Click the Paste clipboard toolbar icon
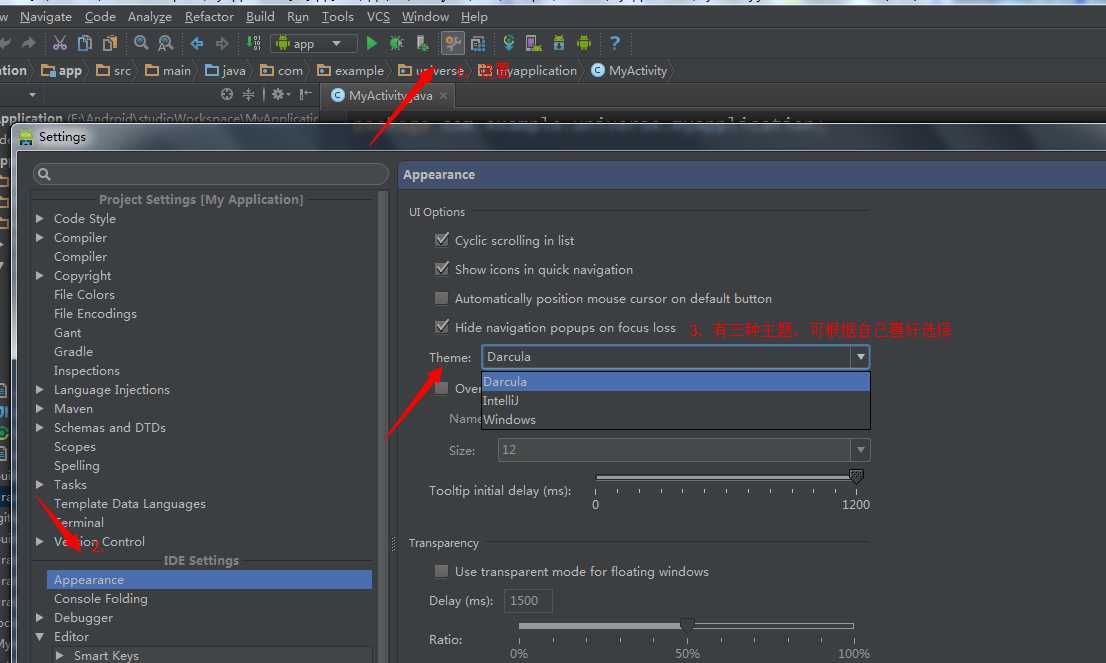Image resolution: width=1106 pixels, height=663 pixels. 110,44
